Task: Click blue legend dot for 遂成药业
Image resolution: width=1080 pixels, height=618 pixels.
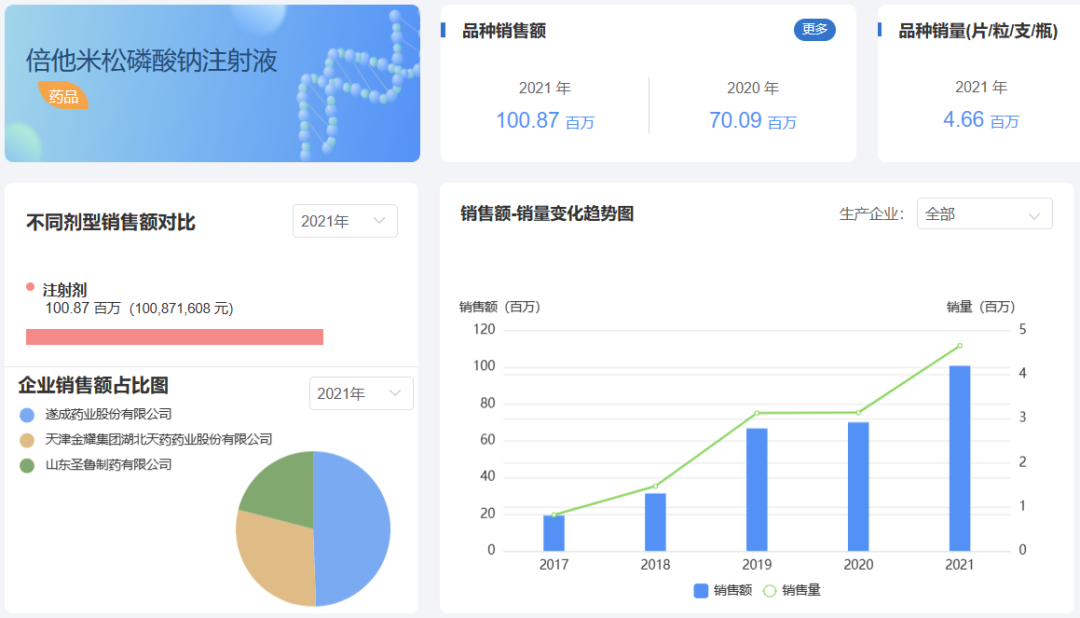Action: coord(27,415)
